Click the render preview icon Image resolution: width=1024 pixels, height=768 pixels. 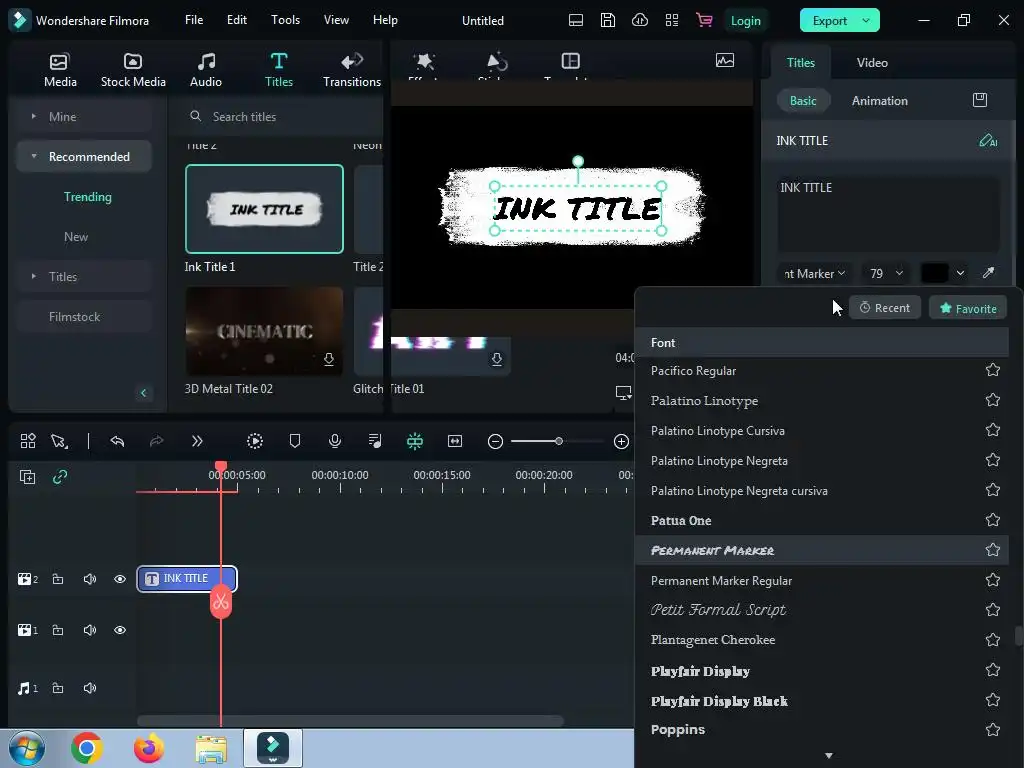[255, 441]
